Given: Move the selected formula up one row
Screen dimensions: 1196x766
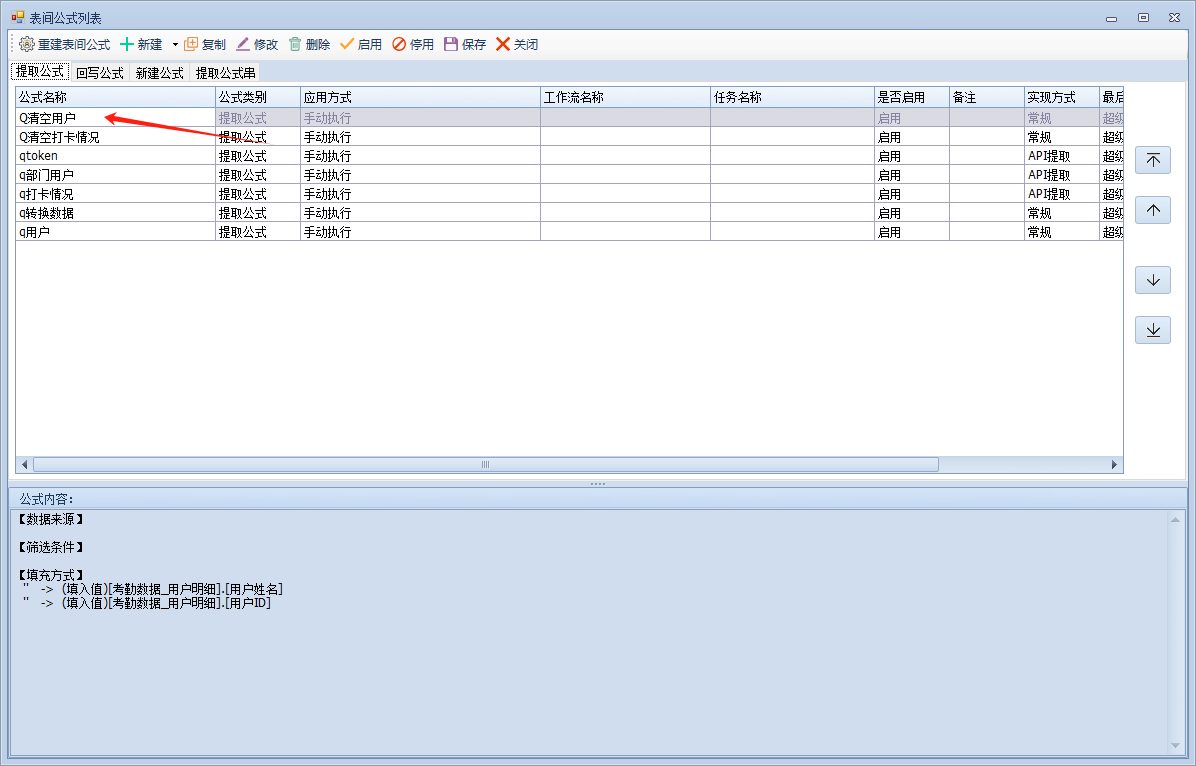Looking at the screenshot, I should (x=1152, y=210).
